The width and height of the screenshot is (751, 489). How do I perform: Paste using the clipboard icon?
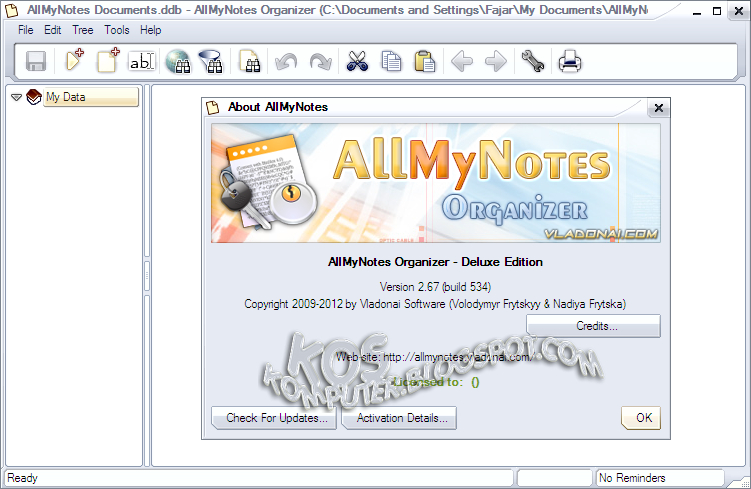click(424, 62)
